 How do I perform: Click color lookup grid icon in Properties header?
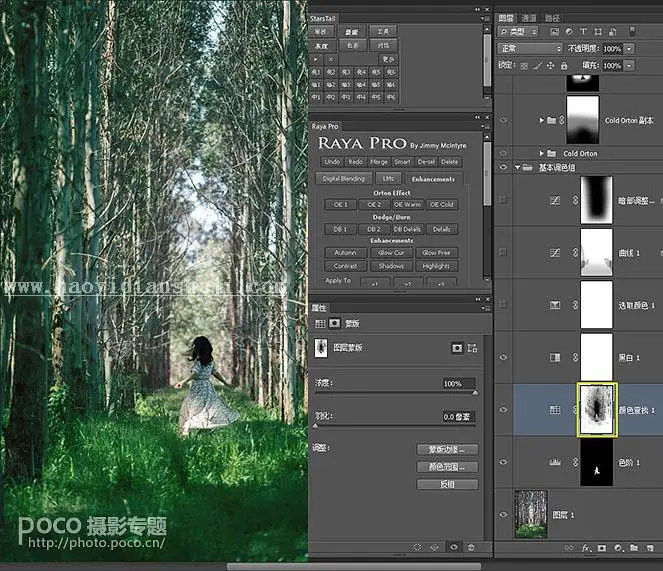(x=320, y=324)
